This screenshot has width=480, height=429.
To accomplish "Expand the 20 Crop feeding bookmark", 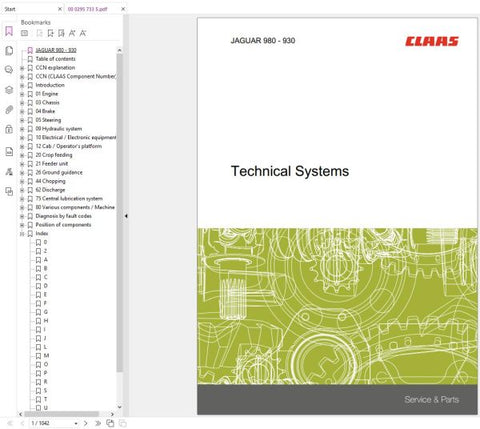I will tap(22, 155).
